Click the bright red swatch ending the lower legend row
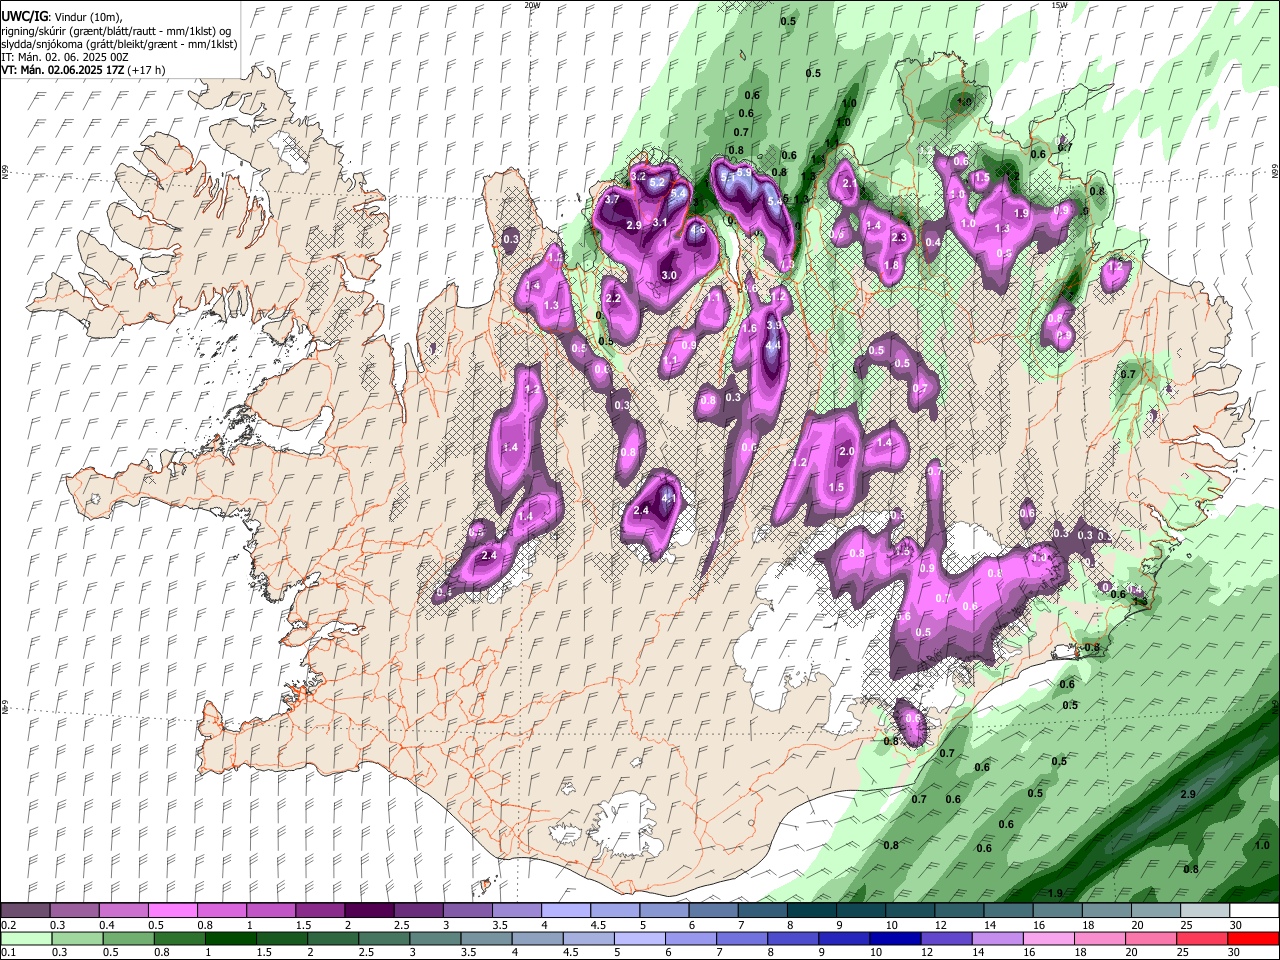The height and width of the screenshot is (960, 1280). tap(1254, 938)
